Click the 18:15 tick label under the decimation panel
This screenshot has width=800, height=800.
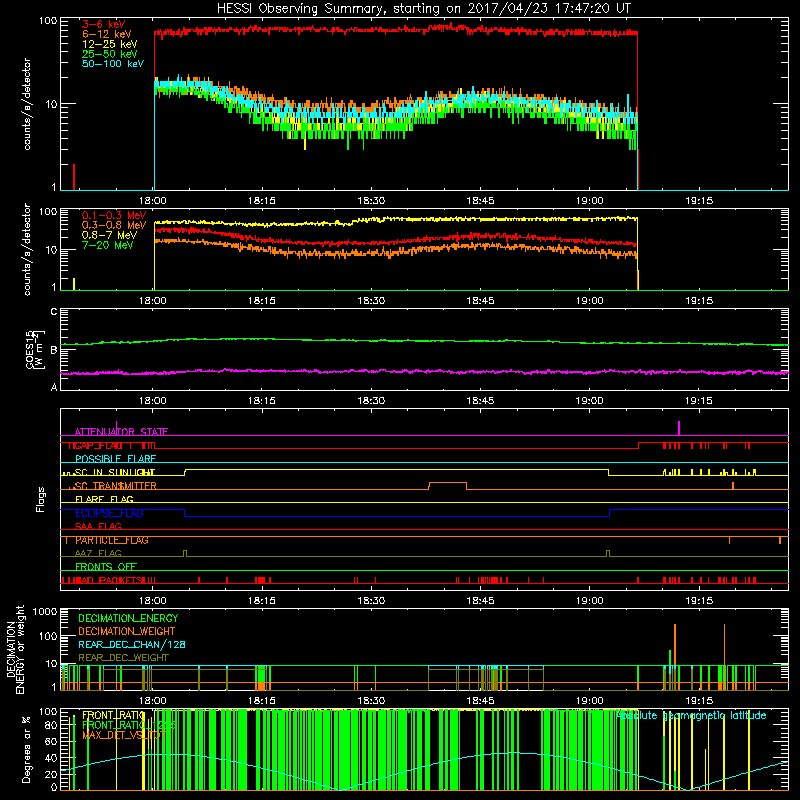coord(262,701)
